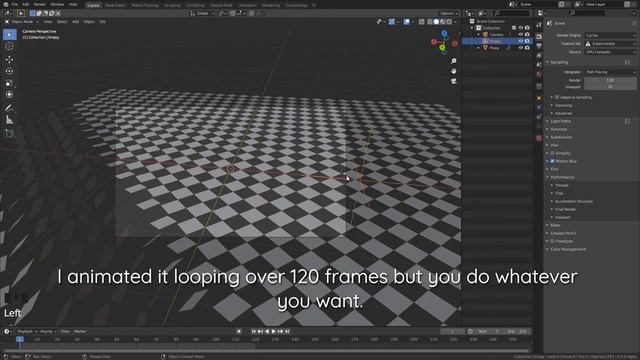Open the Window menu
The height and width of the screenshot is (360, 640).
57,4
